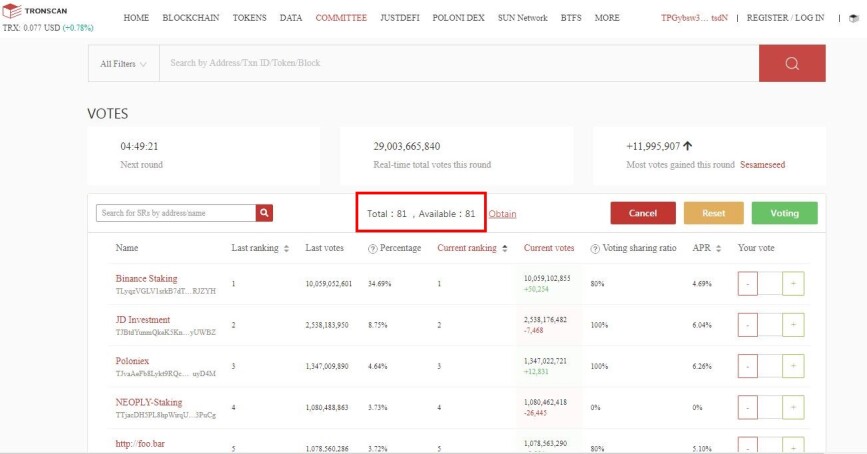Click the green Voting button

(x=784, y=213)
